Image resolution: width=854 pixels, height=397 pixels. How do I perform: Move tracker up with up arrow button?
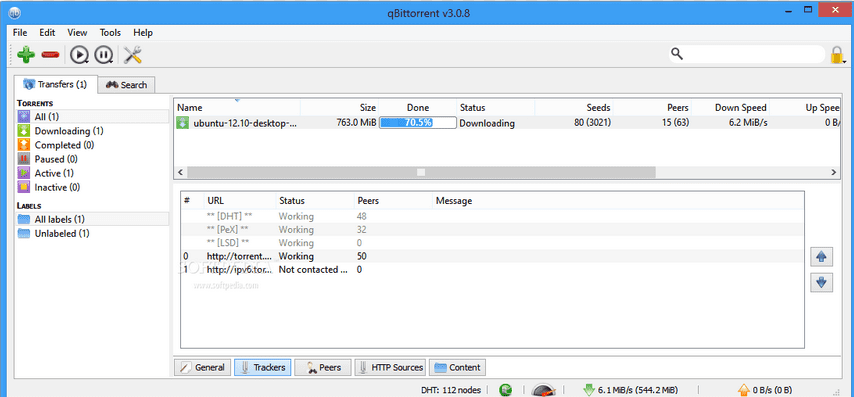(x=822, y=257)
